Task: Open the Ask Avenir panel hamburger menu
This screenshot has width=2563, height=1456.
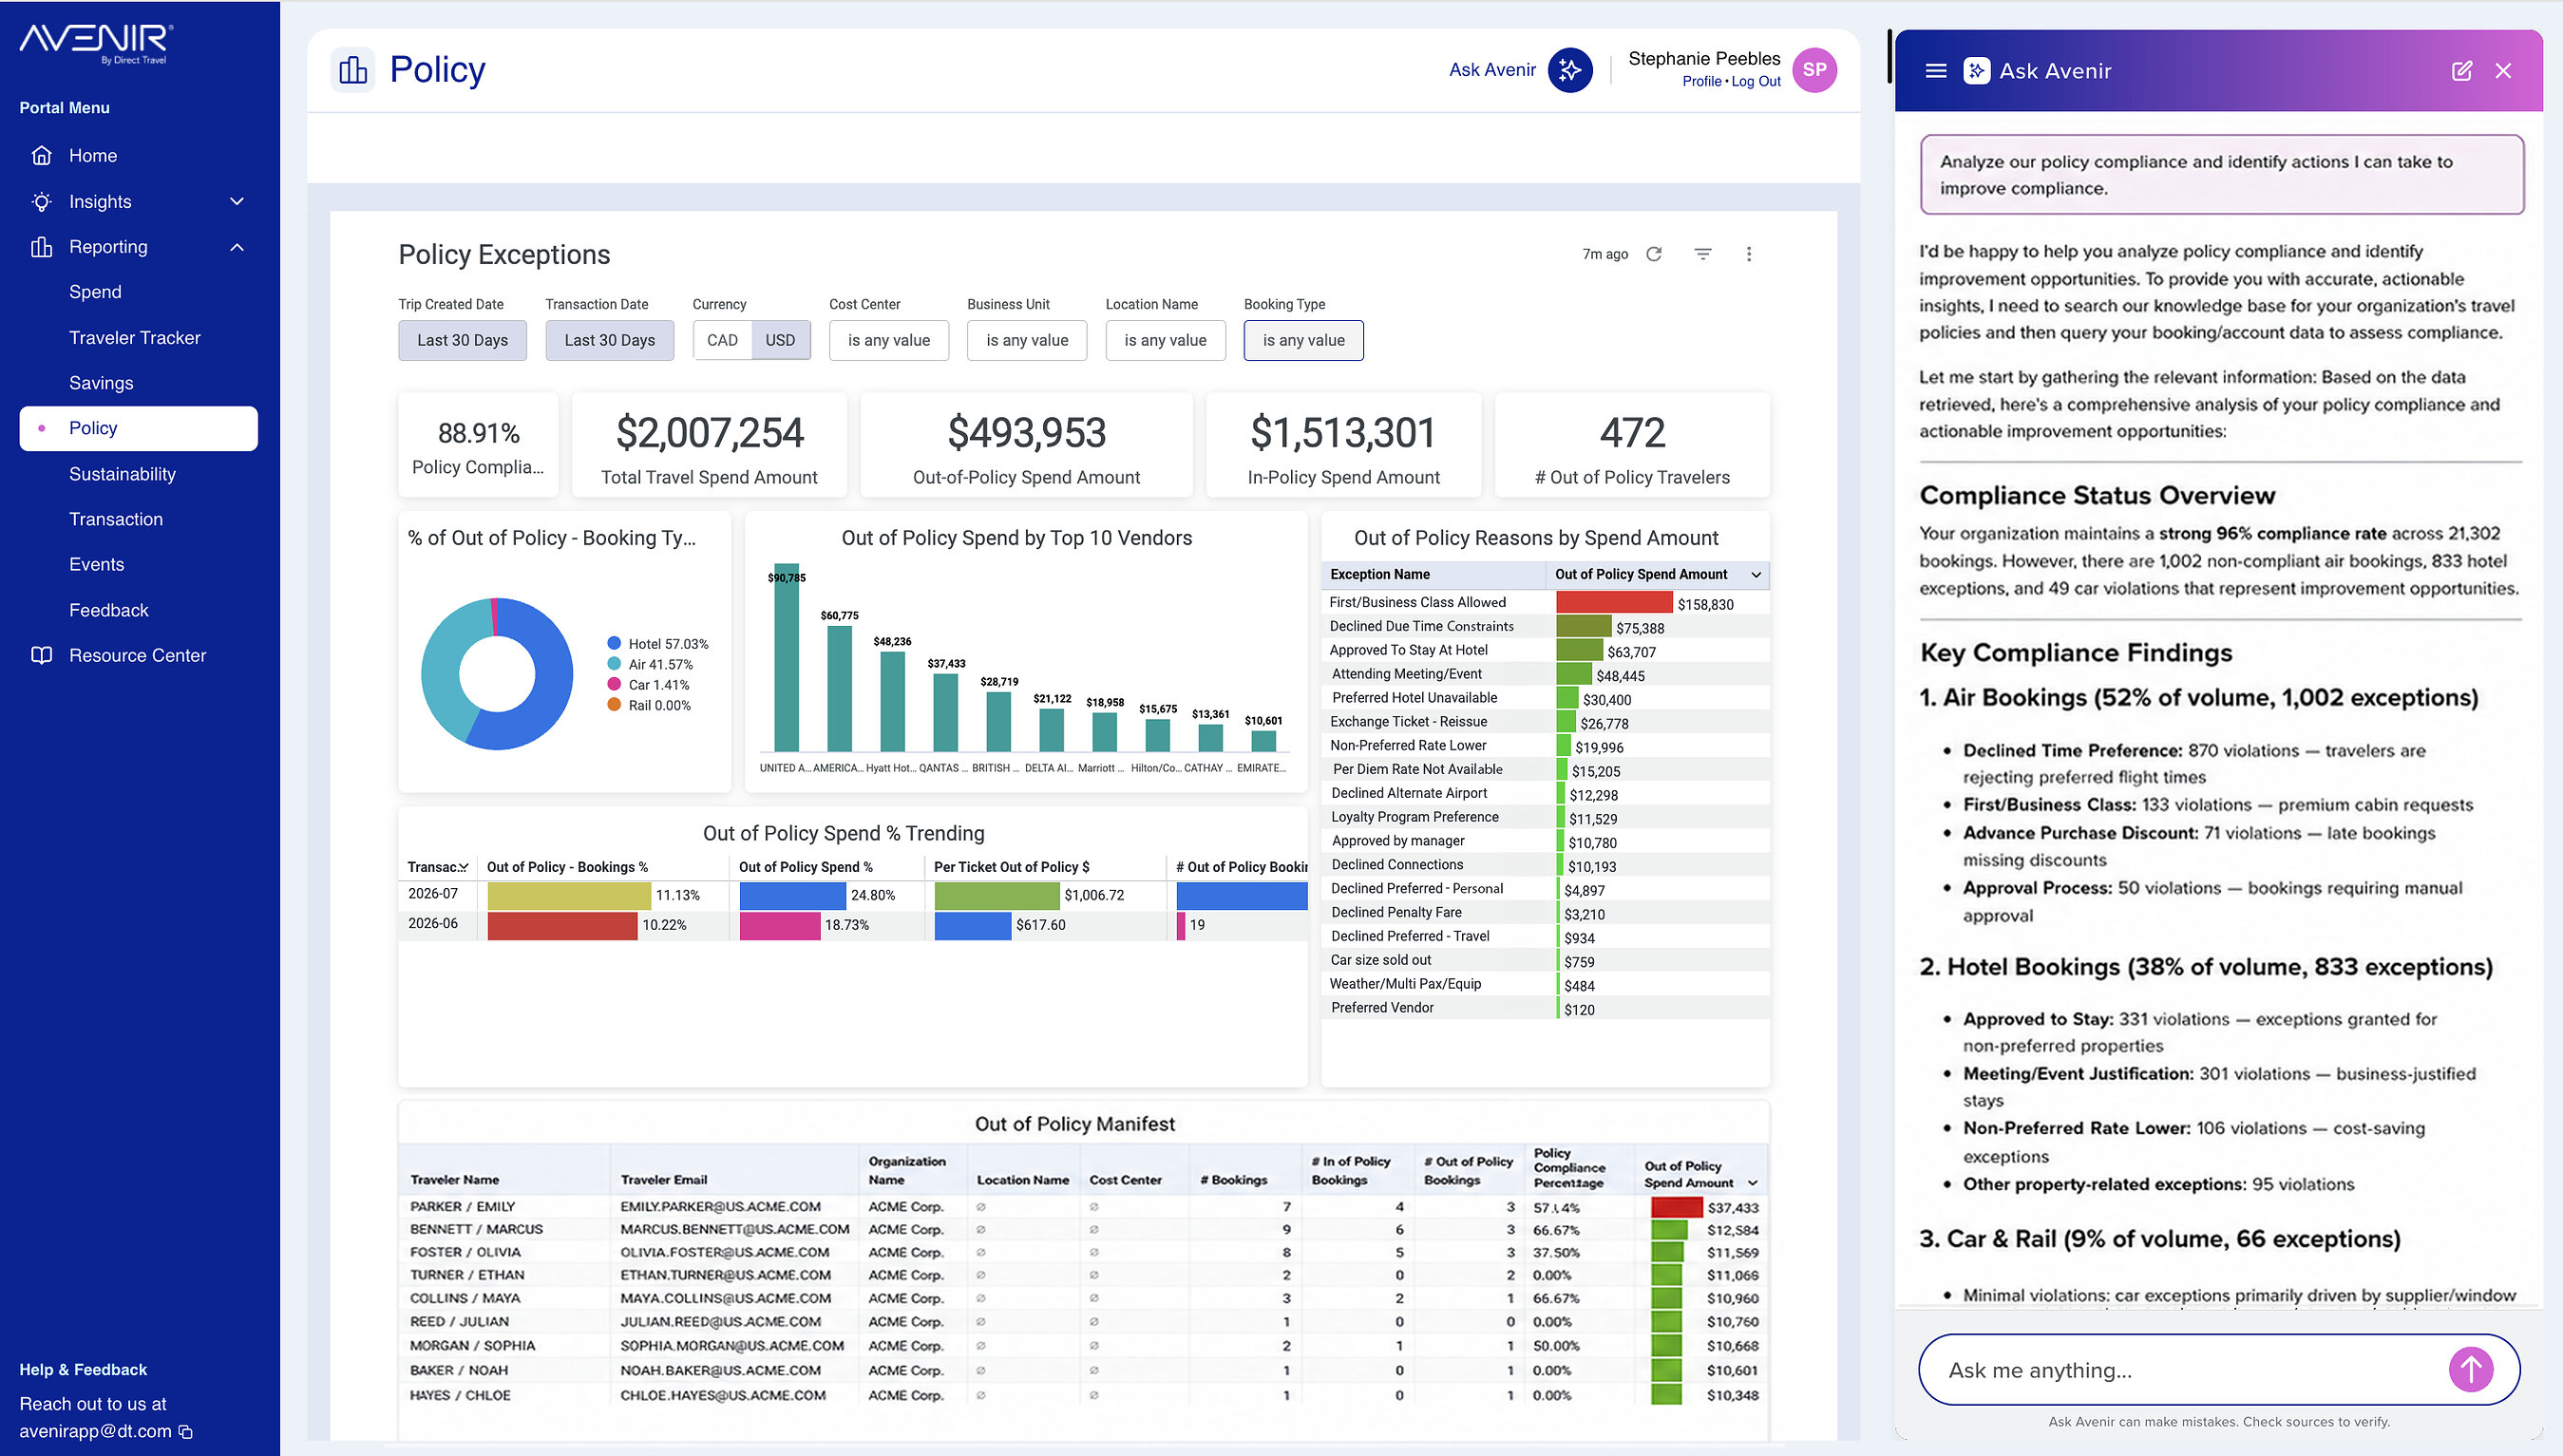Action: tap(1936, 71)
